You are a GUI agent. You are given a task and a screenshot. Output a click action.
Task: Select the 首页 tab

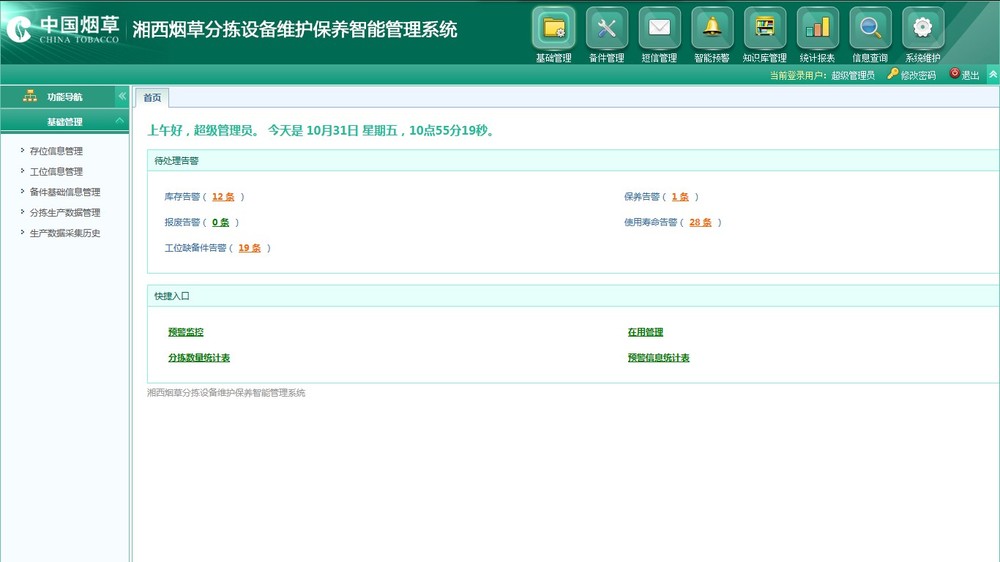tap(152, 98)
